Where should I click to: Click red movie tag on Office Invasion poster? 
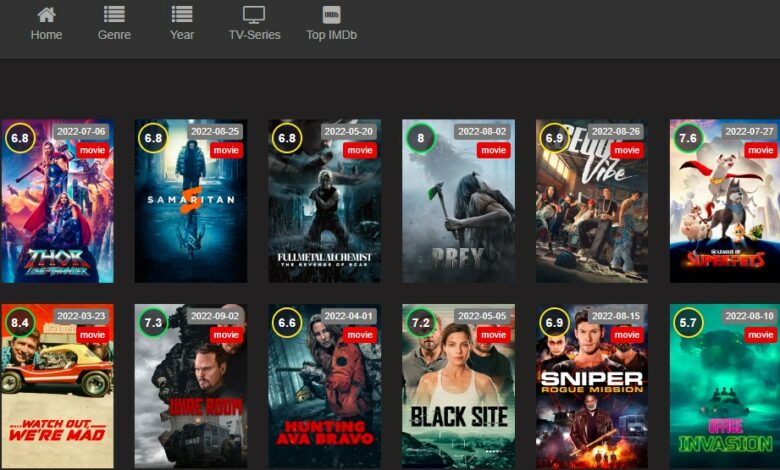point(761,335)
